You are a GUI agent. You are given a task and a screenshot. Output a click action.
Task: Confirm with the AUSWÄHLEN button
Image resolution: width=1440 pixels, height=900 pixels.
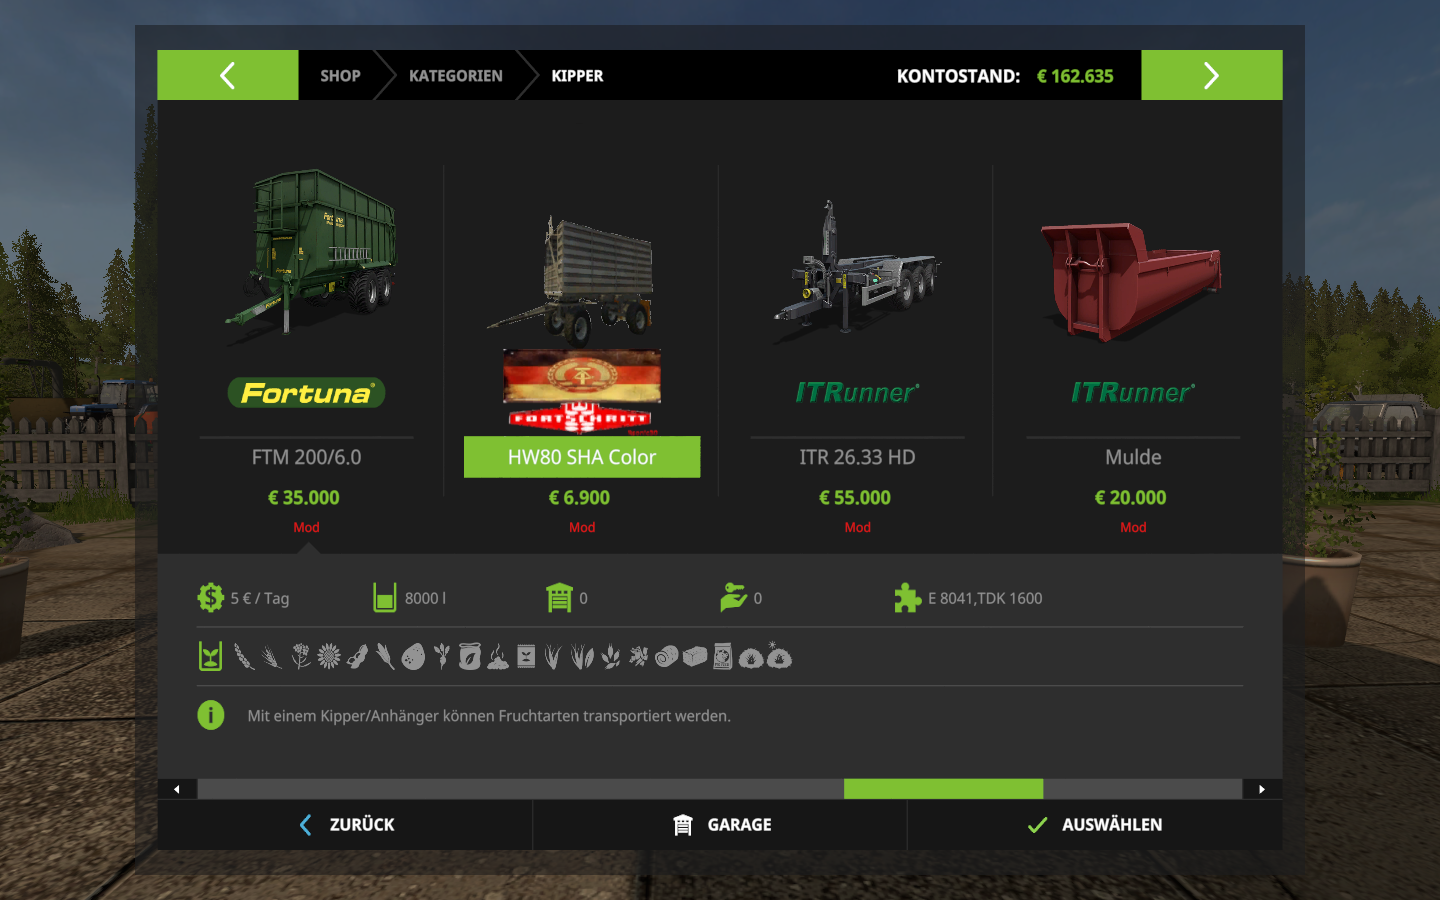(1095, 825)
